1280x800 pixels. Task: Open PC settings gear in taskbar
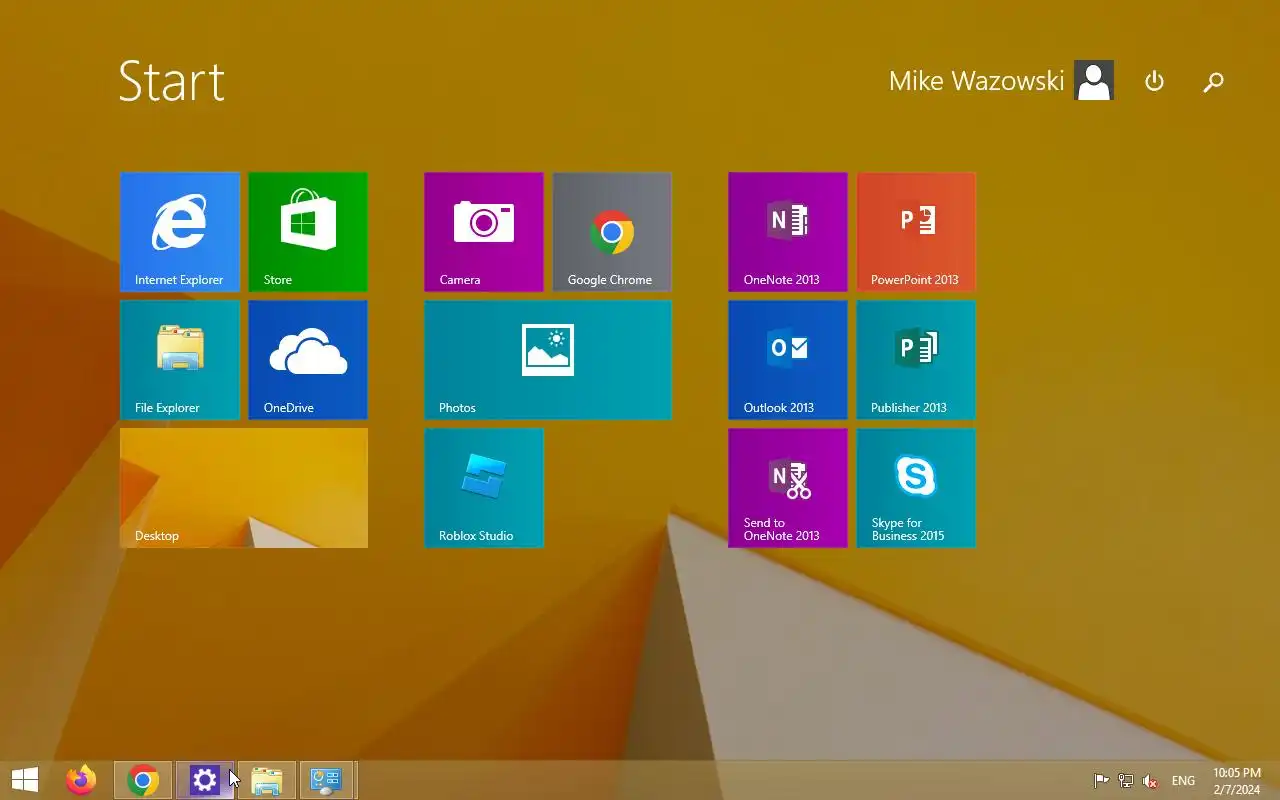click(x=205, y=780)
